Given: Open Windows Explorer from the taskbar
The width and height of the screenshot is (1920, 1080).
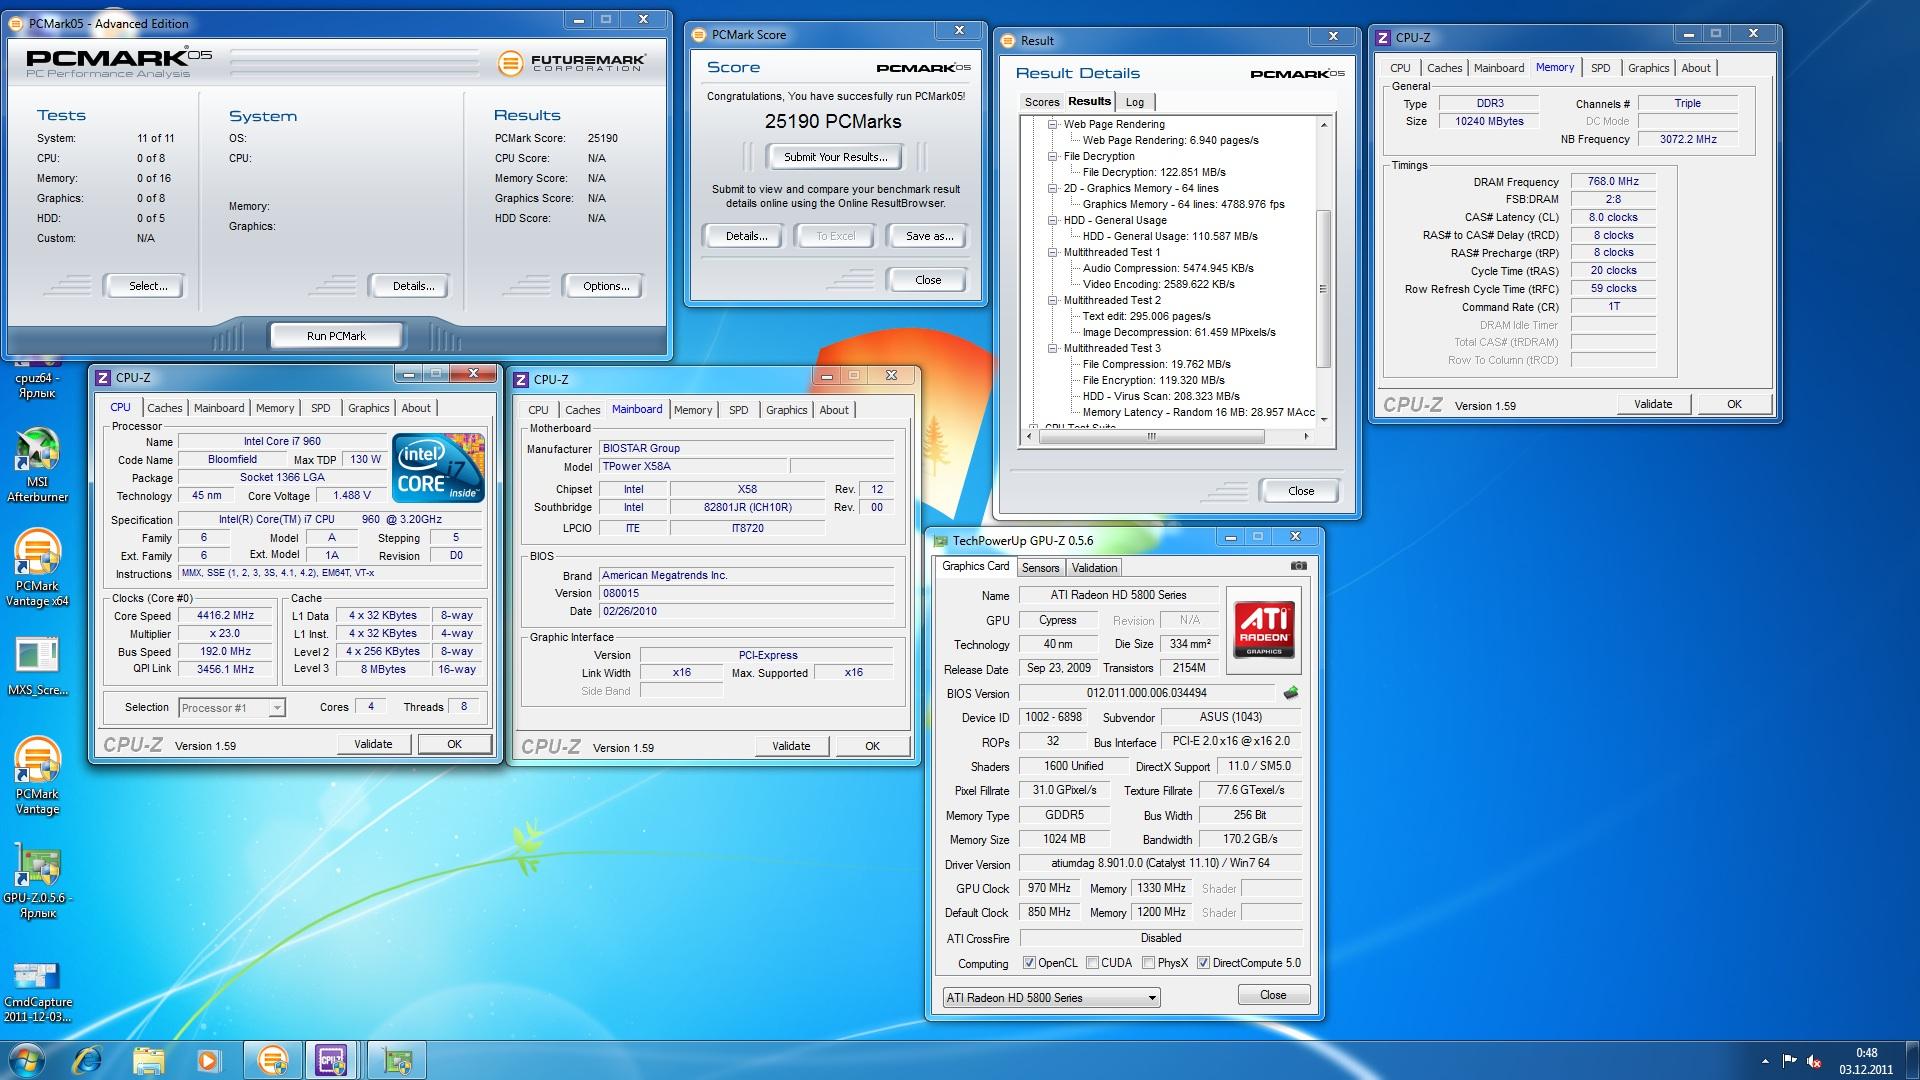Looking at the screenshot, I should (148, 1060).
